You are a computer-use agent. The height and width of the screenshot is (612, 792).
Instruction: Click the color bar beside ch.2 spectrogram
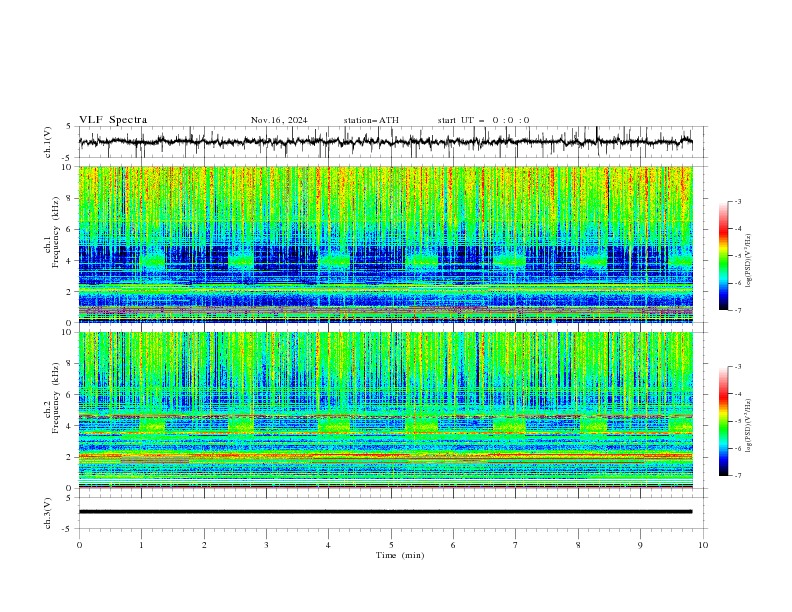pyautogui.click(x=723, y=421)
